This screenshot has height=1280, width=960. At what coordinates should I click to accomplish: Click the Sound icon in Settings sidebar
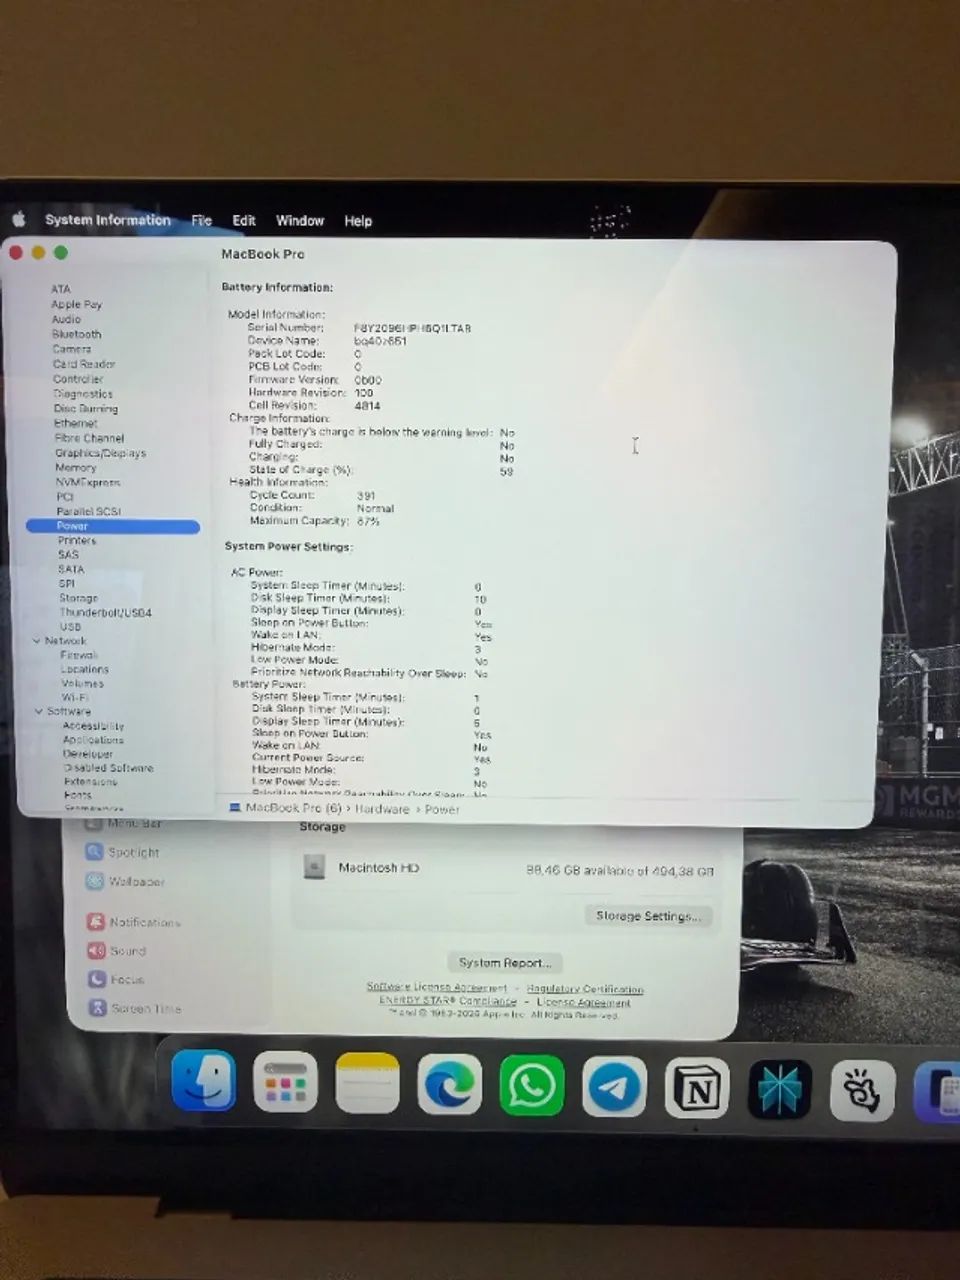tap(96, 950)
